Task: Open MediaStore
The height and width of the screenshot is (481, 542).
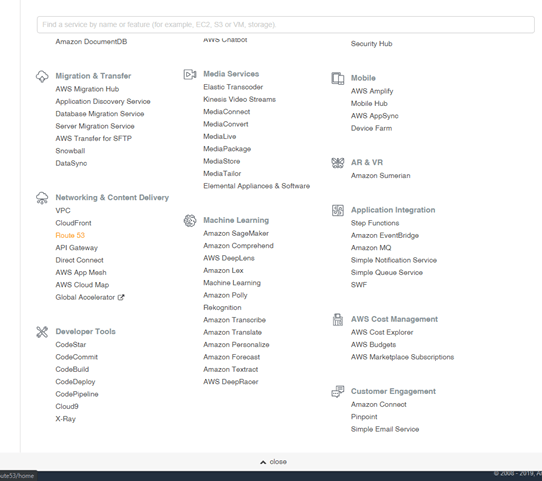Action: pos(221,161)
